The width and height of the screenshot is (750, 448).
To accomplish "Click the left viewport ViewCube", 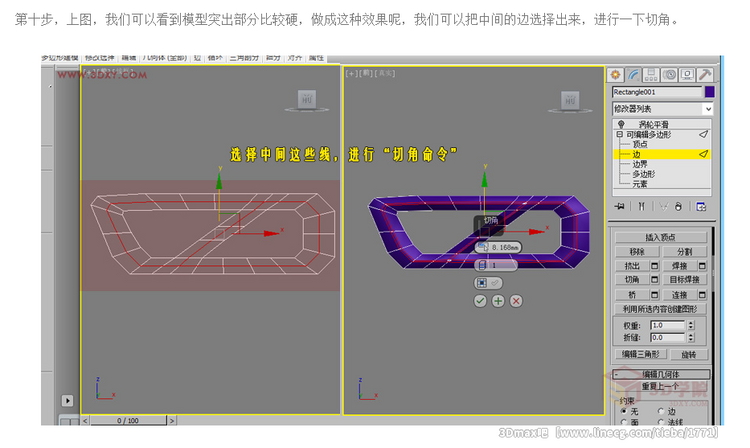I will click(307, 101).
